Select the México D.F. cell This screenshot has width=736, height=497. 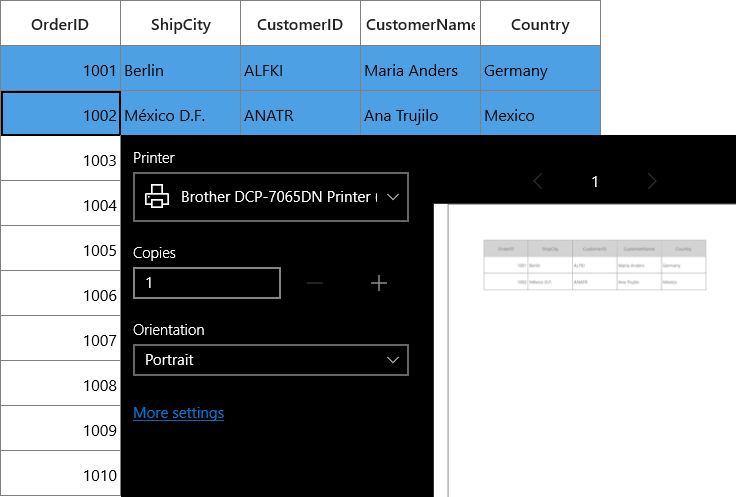pos(181,114)
